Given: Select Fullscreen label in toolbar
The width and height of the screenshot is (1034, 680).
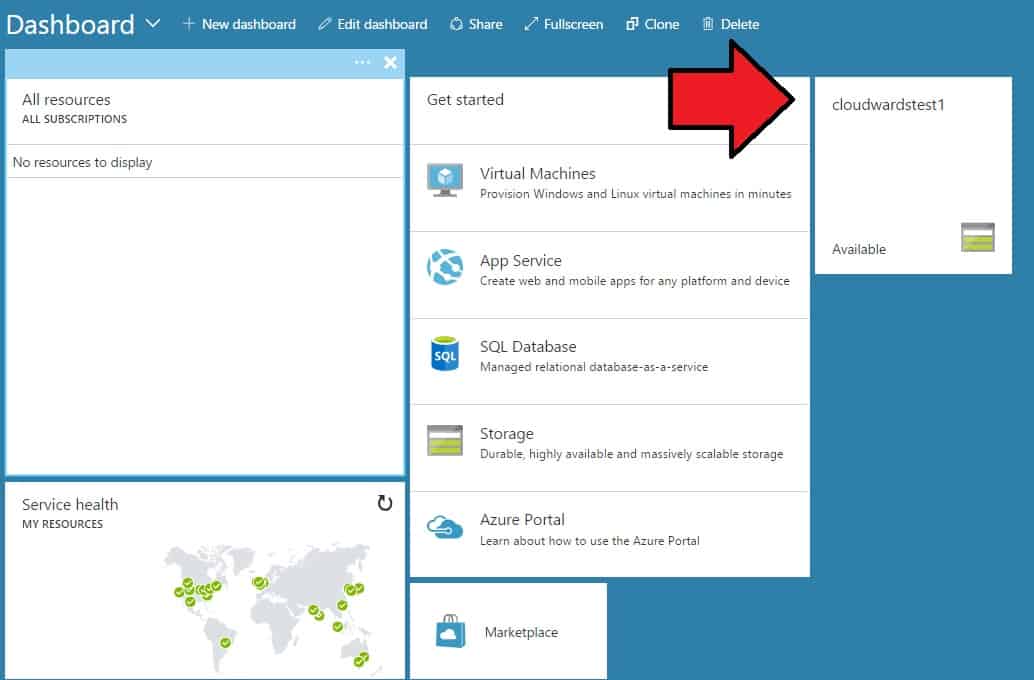Looking at the screenshot, I should pos(573,24).
